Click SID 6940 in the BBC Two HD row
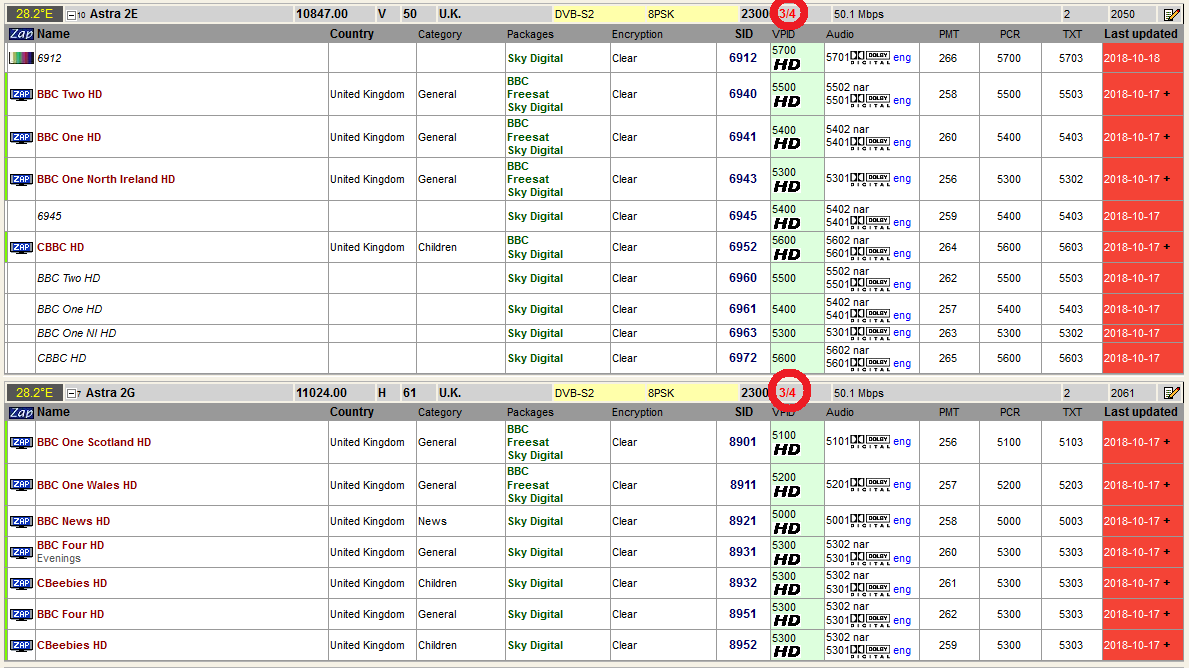Screen dimensions: 1189x668 (743, 94)
